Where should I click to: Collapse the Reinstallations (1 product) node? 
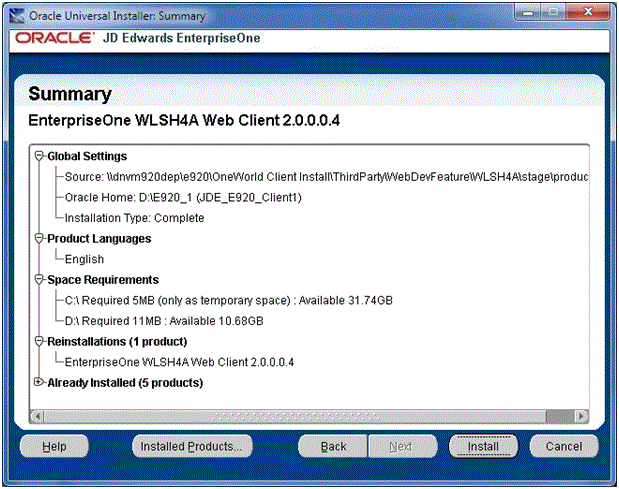pyautogui.click(x=39, y=341)
